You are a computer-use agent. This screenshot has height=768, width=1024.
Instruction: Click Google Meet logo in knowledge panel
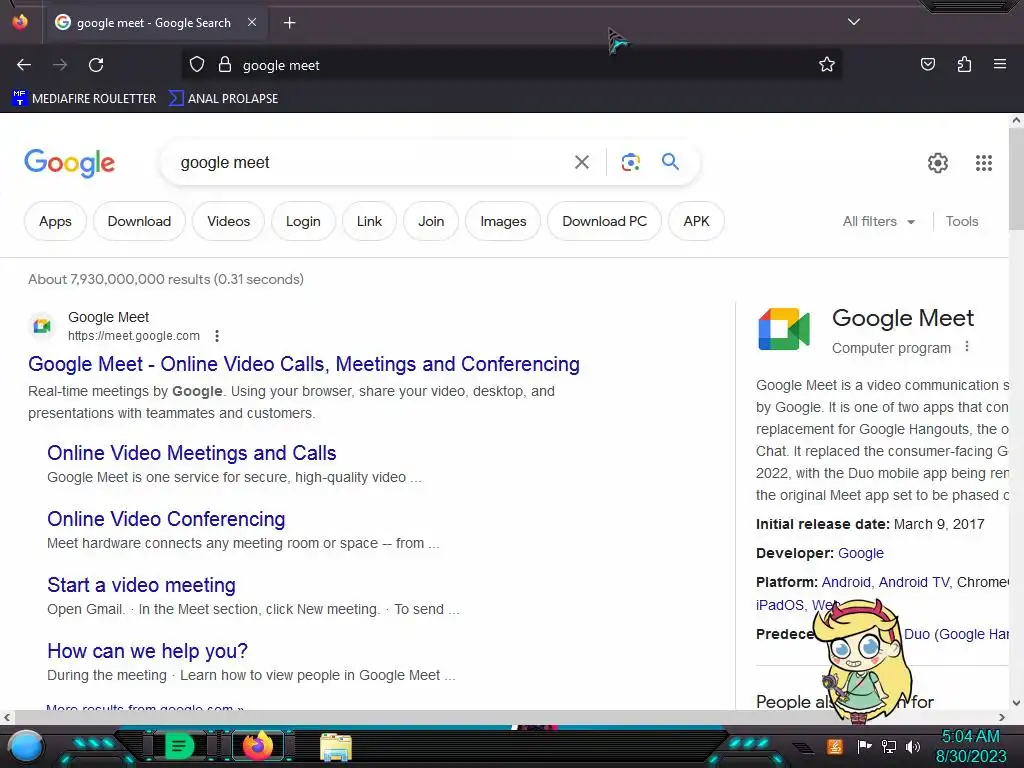[x=784, y=329]
